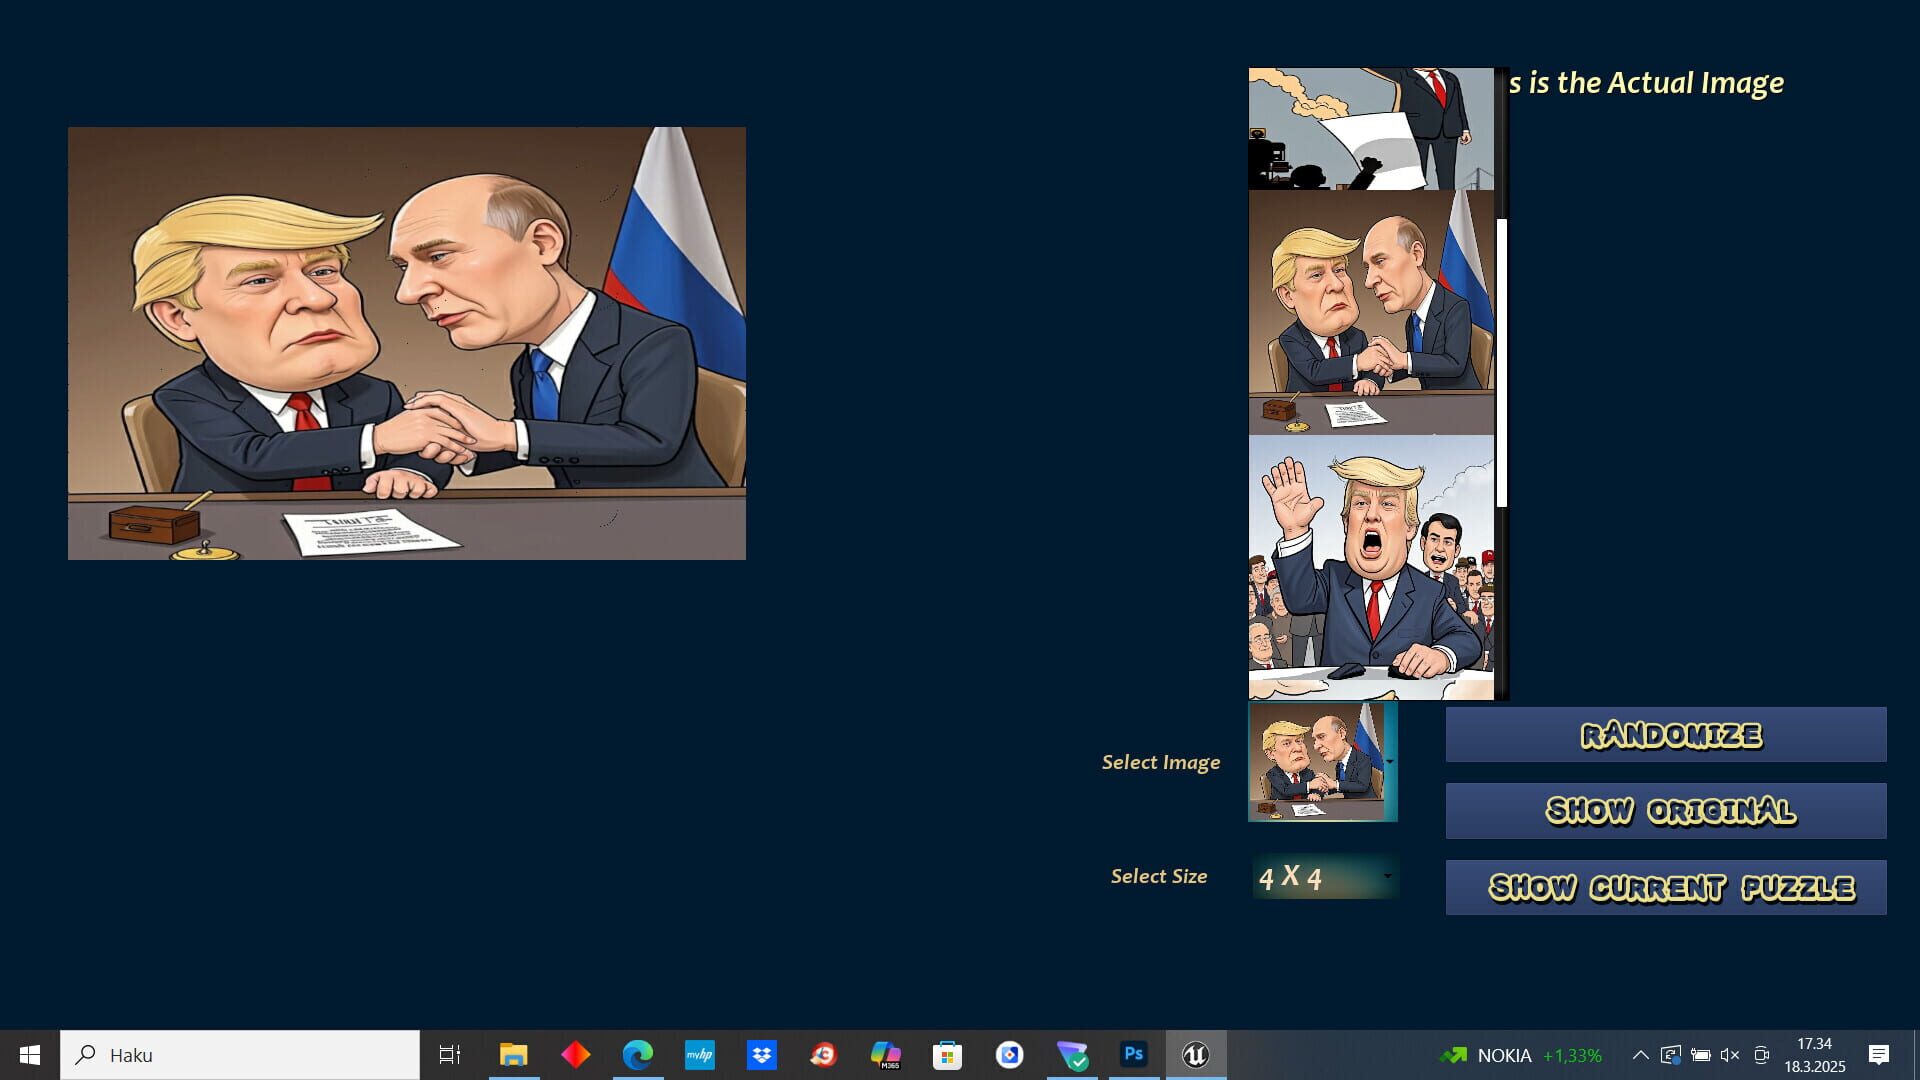Click the screen-cast icon in the system tray
1920x1080 pixels.
pos(1761,1054)
